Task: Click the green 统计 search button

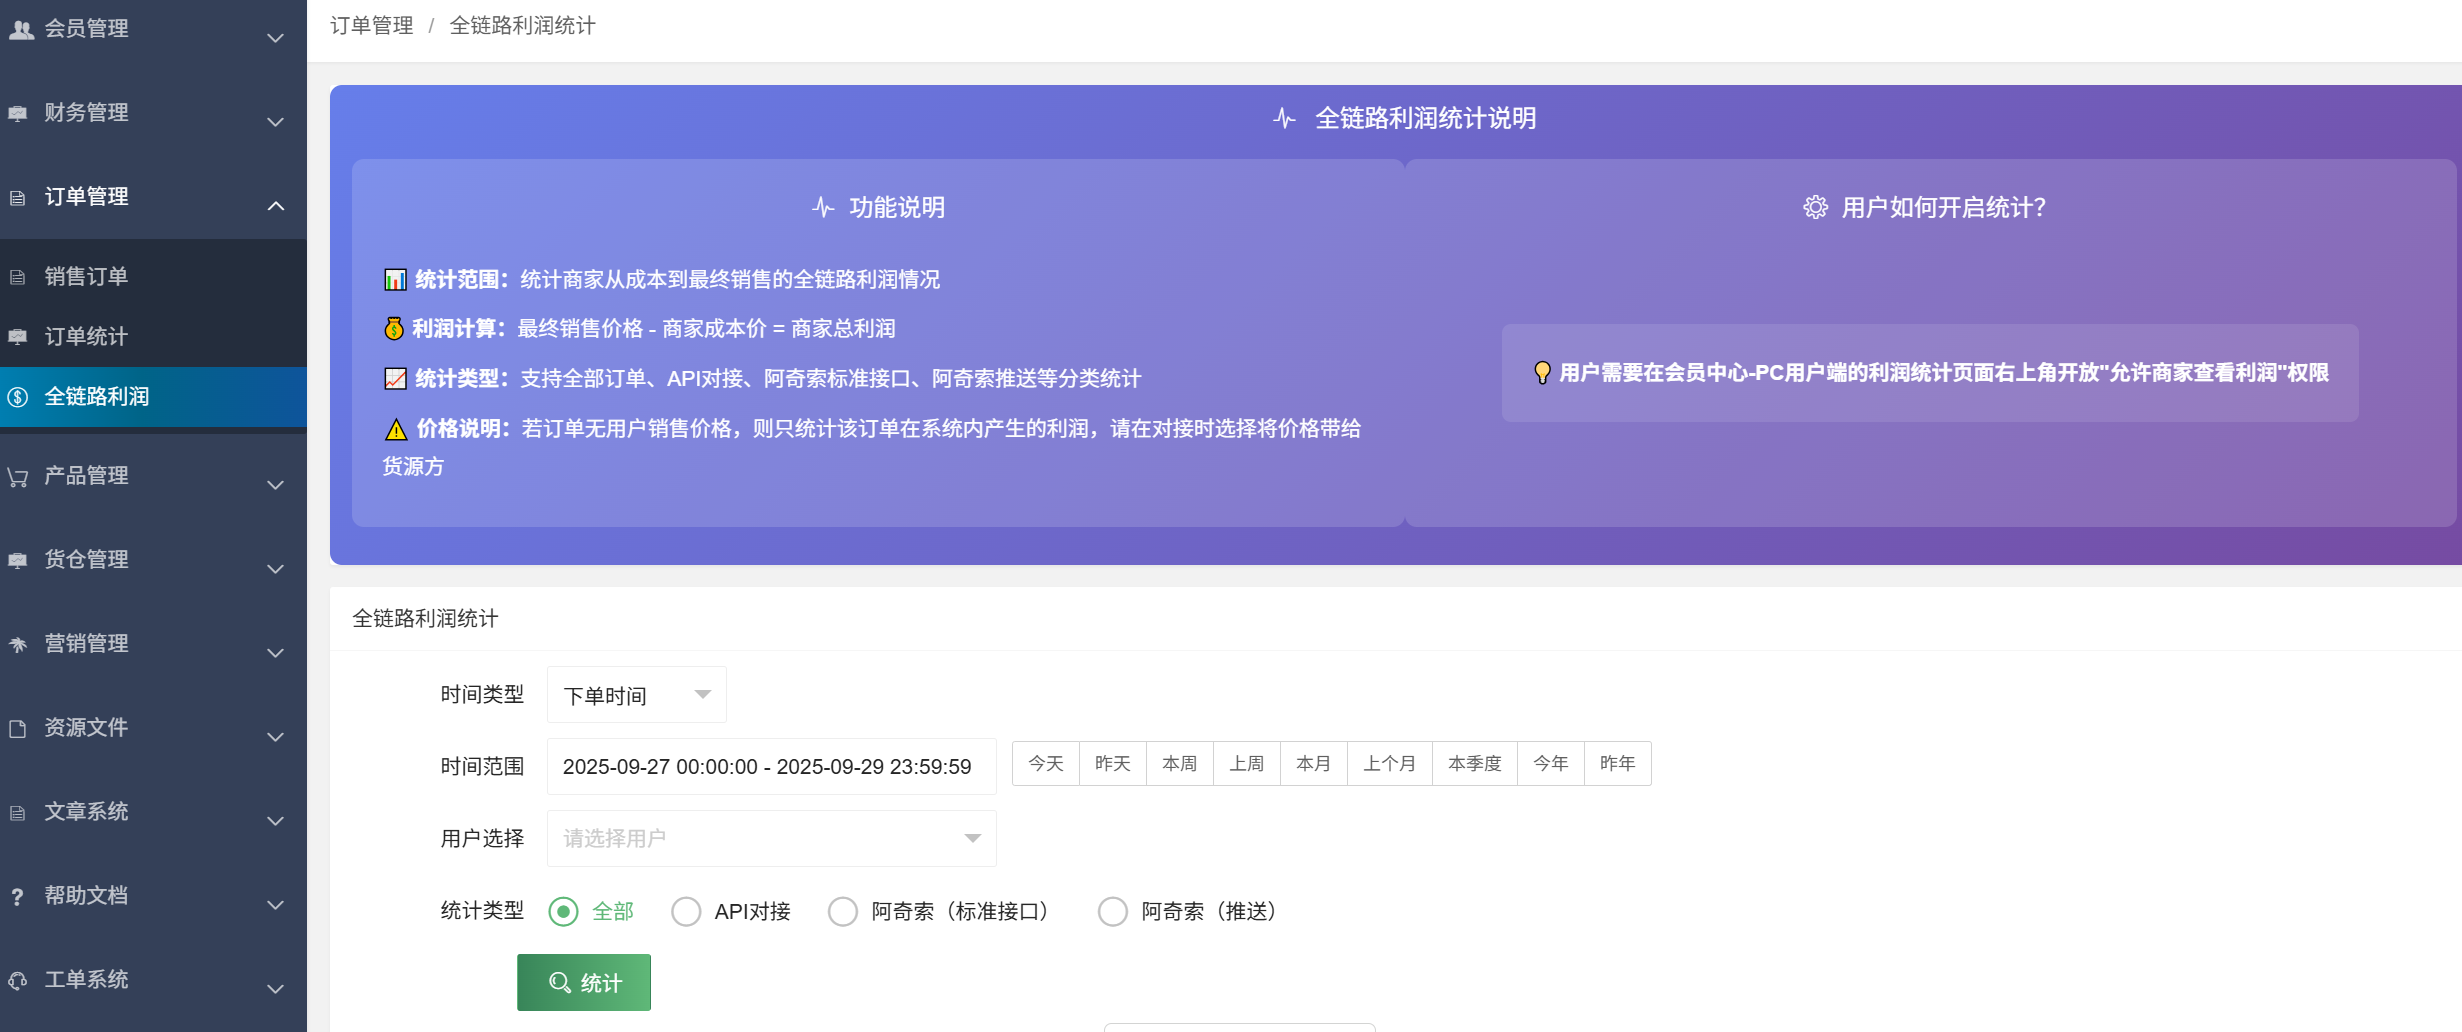Action: click(584, 983)
